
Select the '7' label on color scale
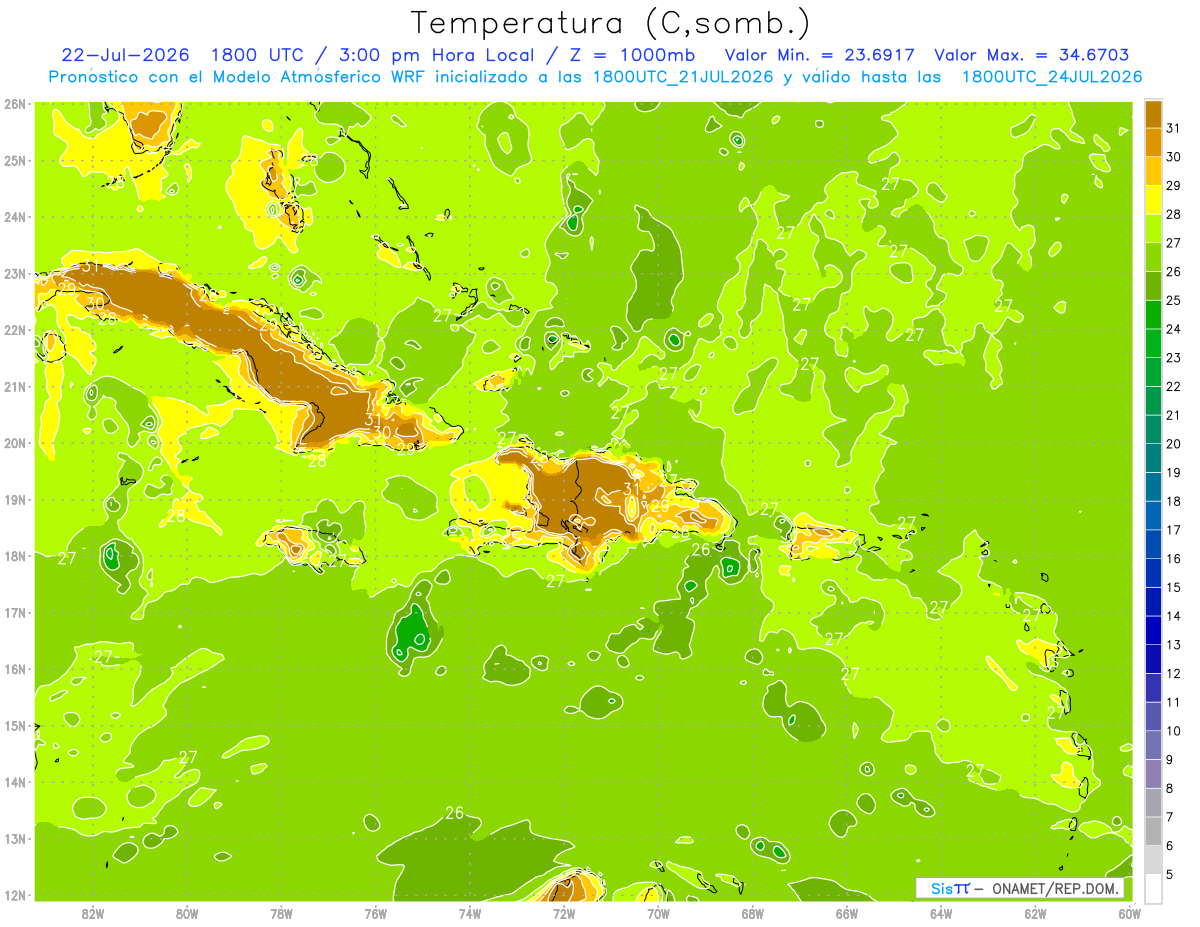click(x=1170, y=817)
